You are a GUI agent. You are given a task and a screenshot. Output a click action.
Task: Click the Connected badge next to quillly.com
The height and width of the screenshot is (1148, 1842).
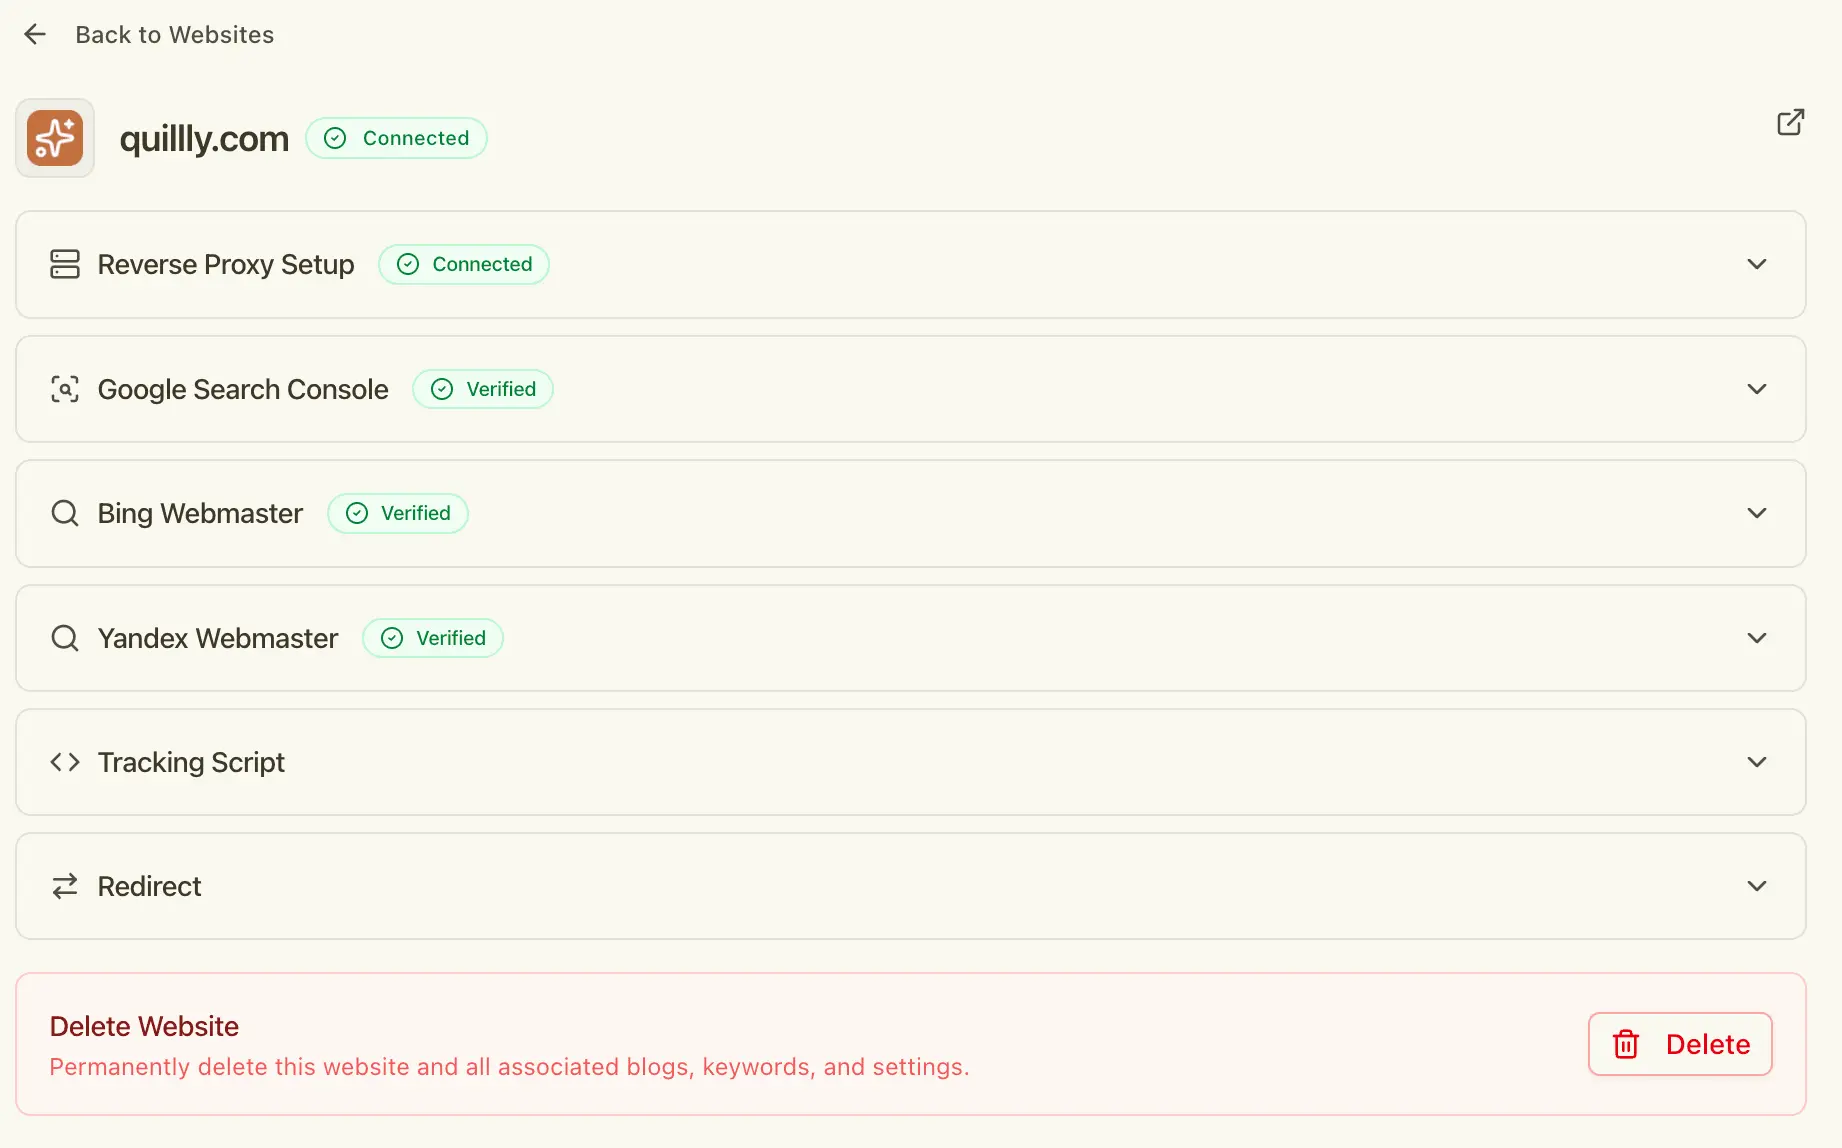[x=396, y=138]
